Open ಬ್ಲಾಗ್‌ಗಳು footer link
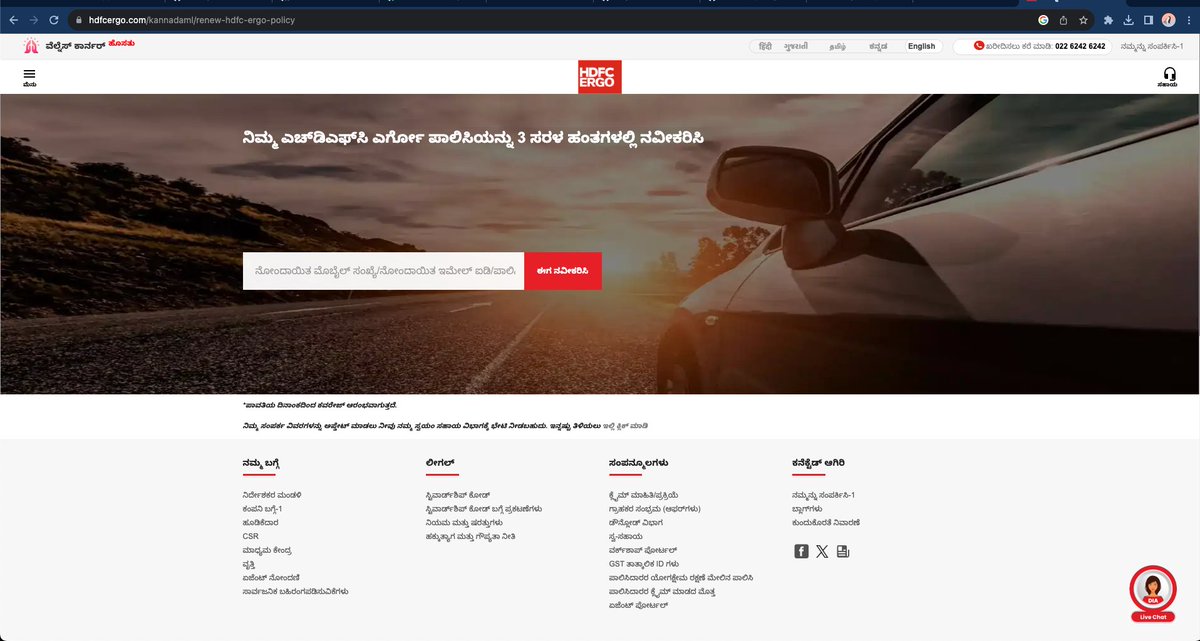Image resolution: width=1200 pixels, height=641 pixels. (x=807, y=509)
